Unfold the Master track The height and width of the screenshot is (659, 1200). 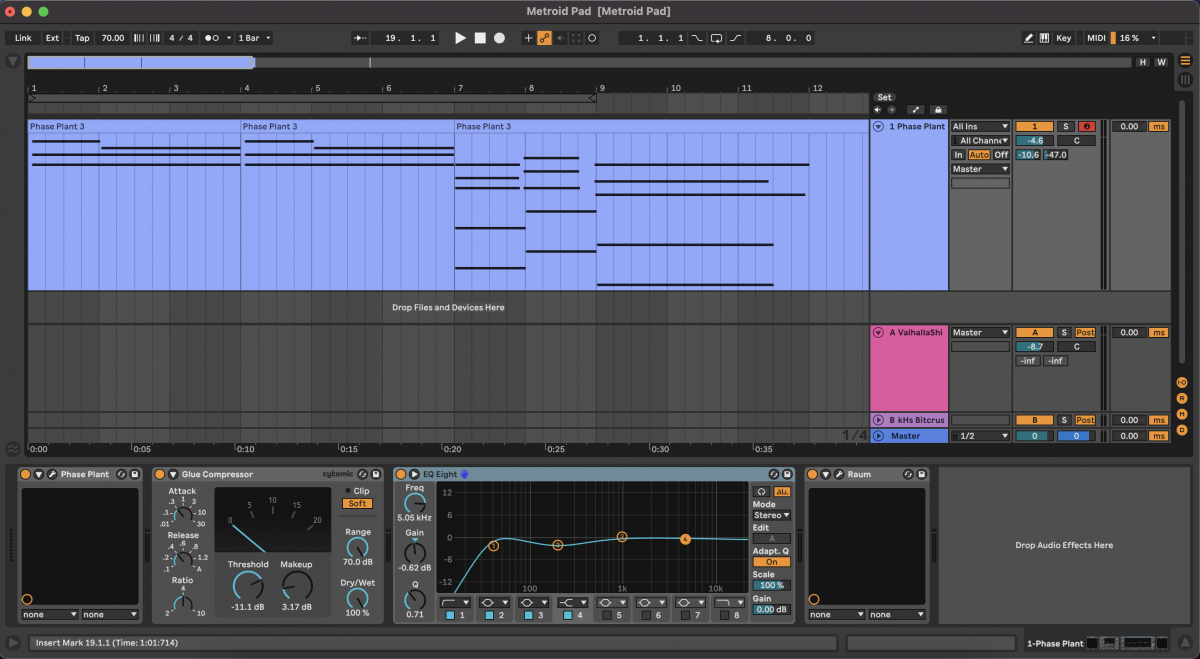(x=879, y=436)
